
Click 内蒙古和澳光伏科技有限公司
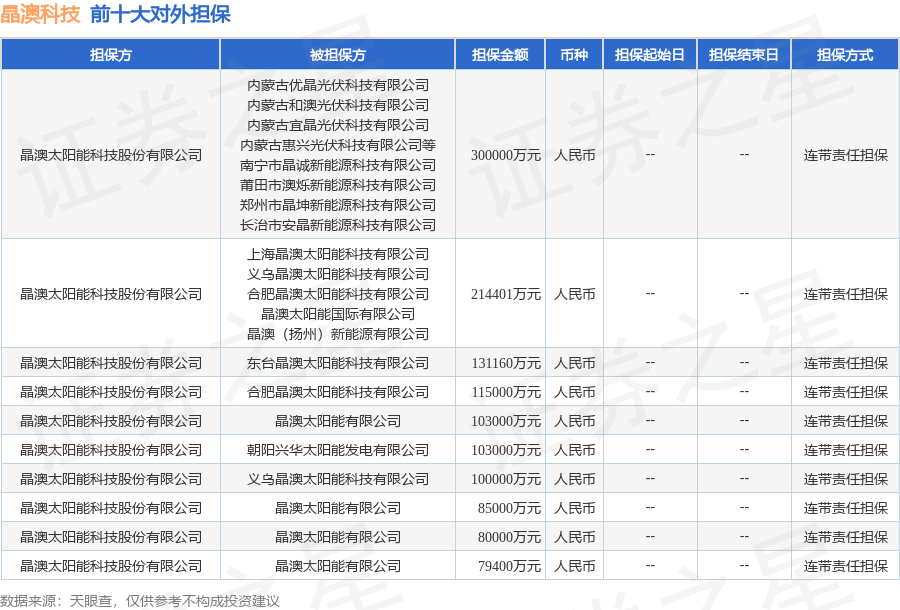[x=338, y=106]
